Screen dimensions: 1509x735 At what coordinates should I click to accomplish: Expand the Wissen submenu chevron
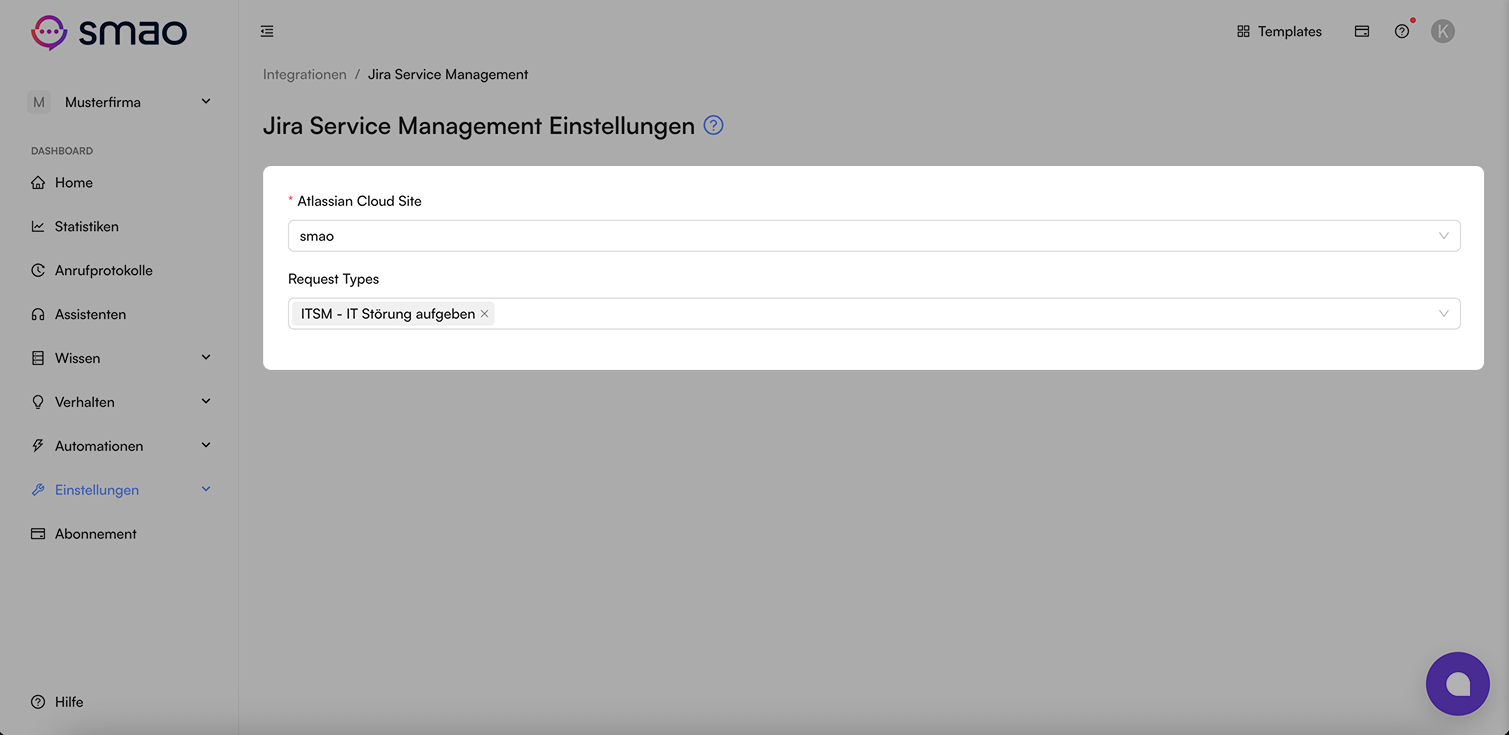[x=206, y=358]
